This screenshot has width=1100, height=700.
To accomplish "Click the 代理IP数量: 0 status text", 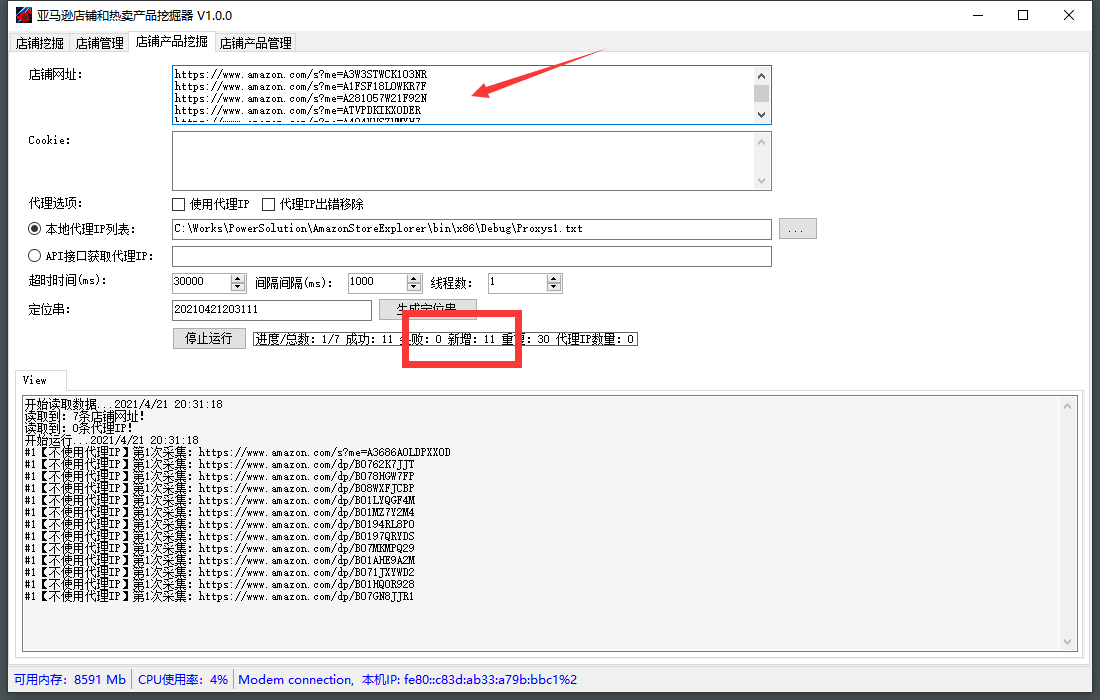I will 595,339.
